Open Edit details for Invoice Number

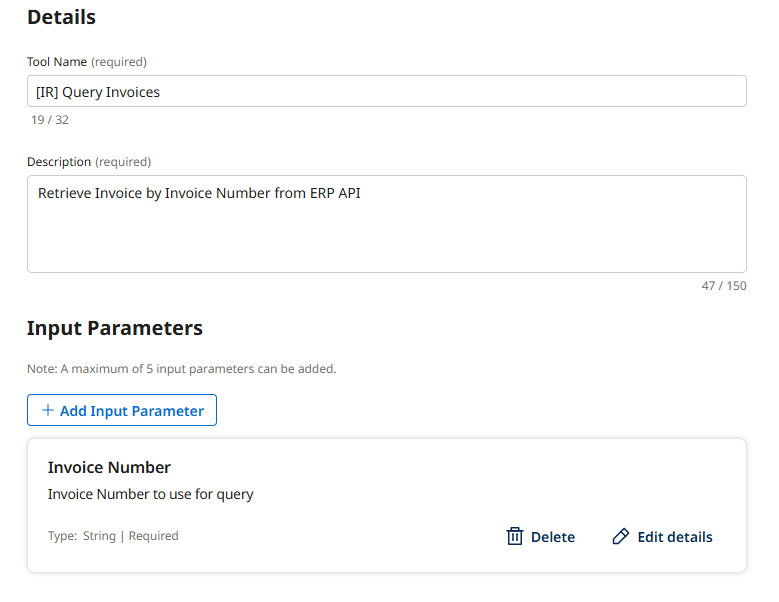click(x=662, y=537)
